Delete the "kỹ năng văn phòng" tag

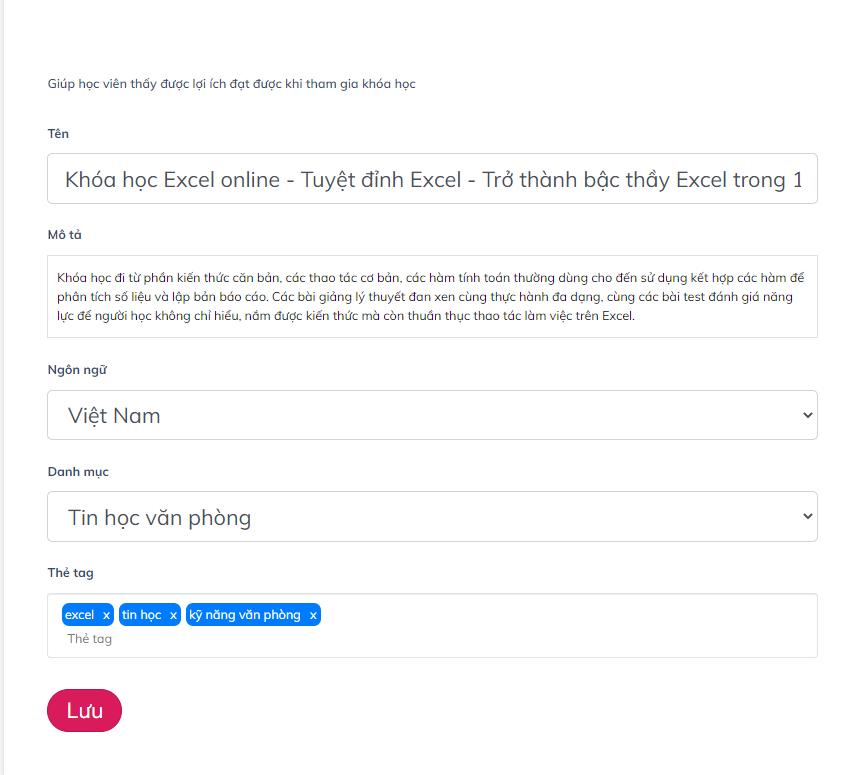pyautogui.click(x=313, y=616)
